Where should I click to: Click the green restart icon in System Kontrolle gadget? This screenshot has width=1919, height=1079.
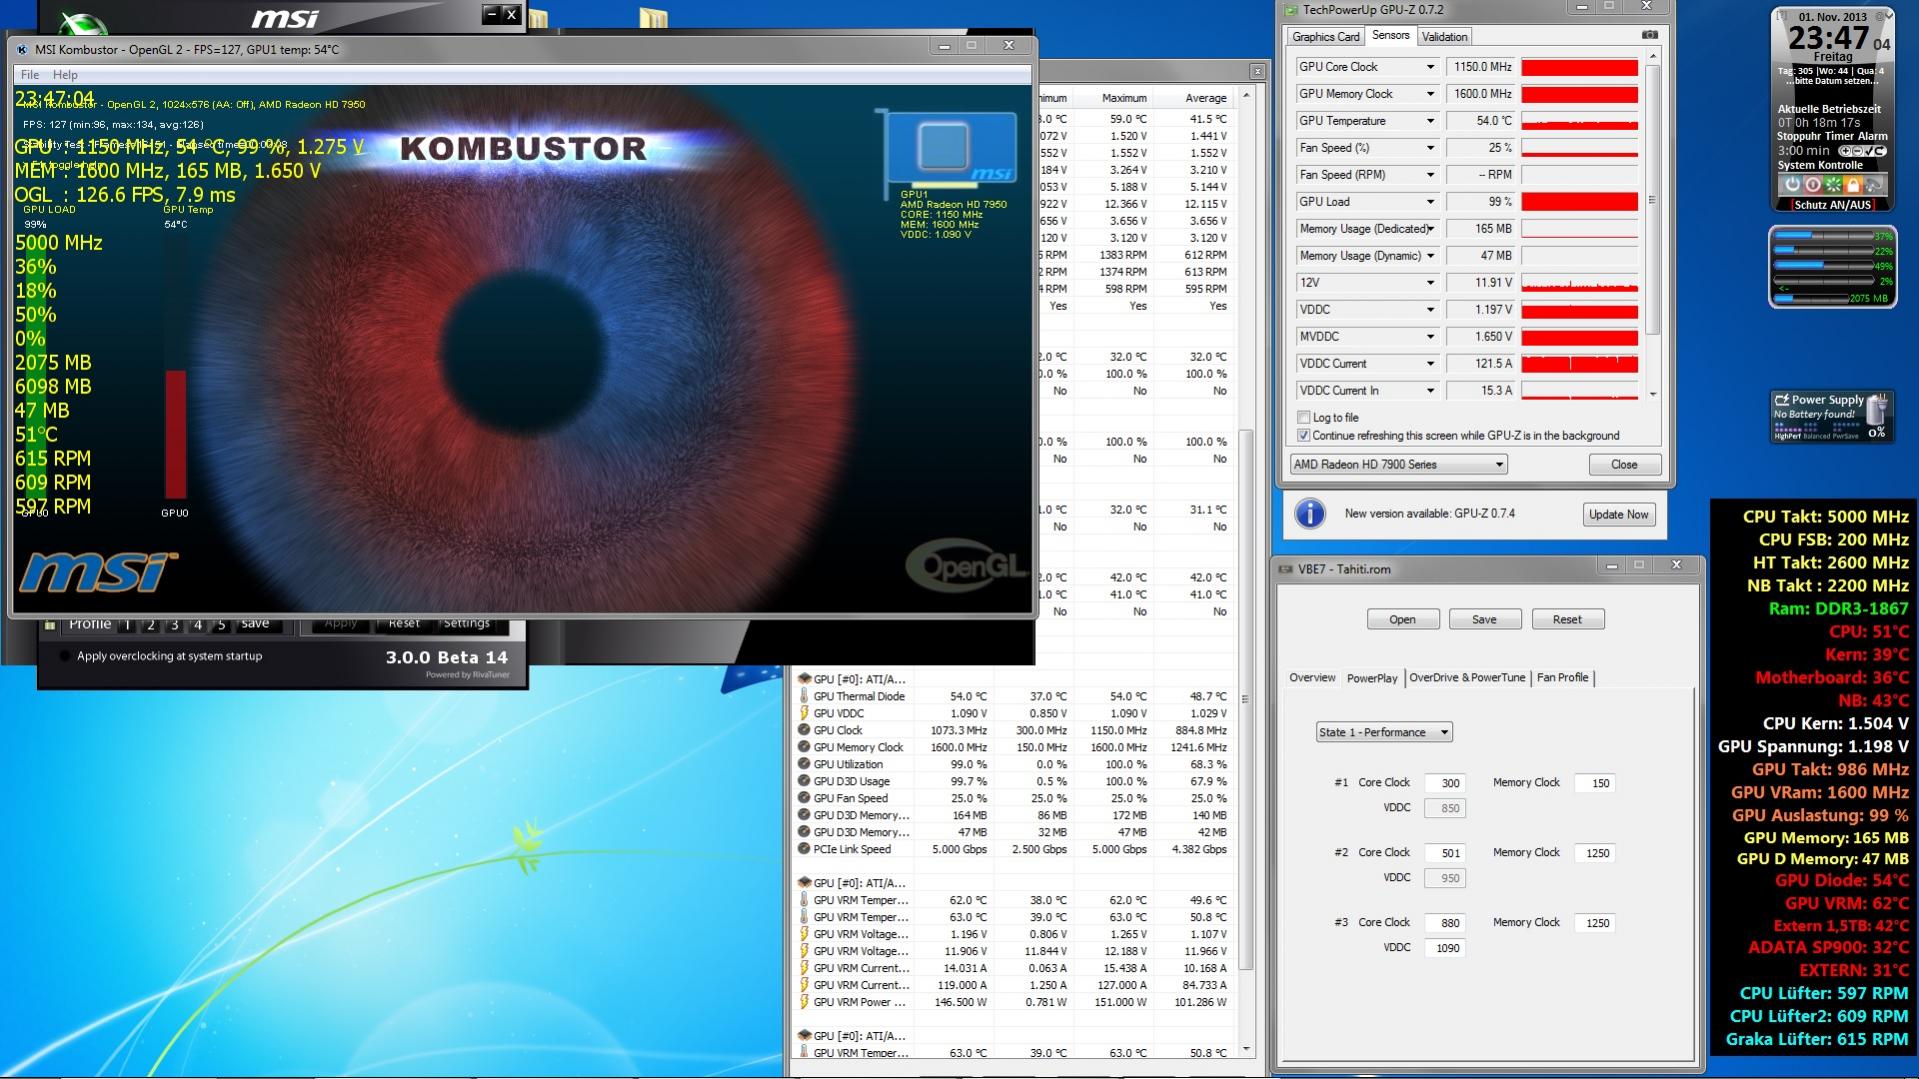(1833, 185)
